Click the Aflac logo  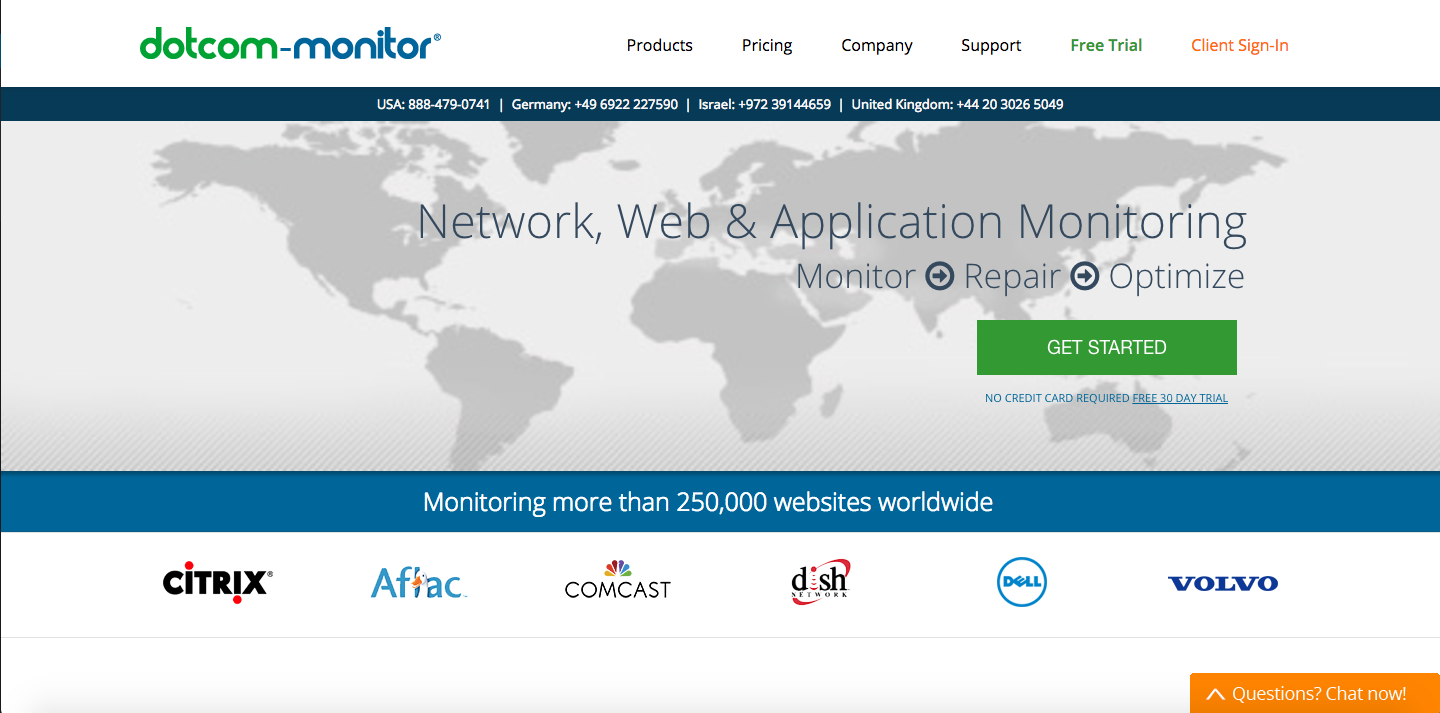(x=418, y=583)
